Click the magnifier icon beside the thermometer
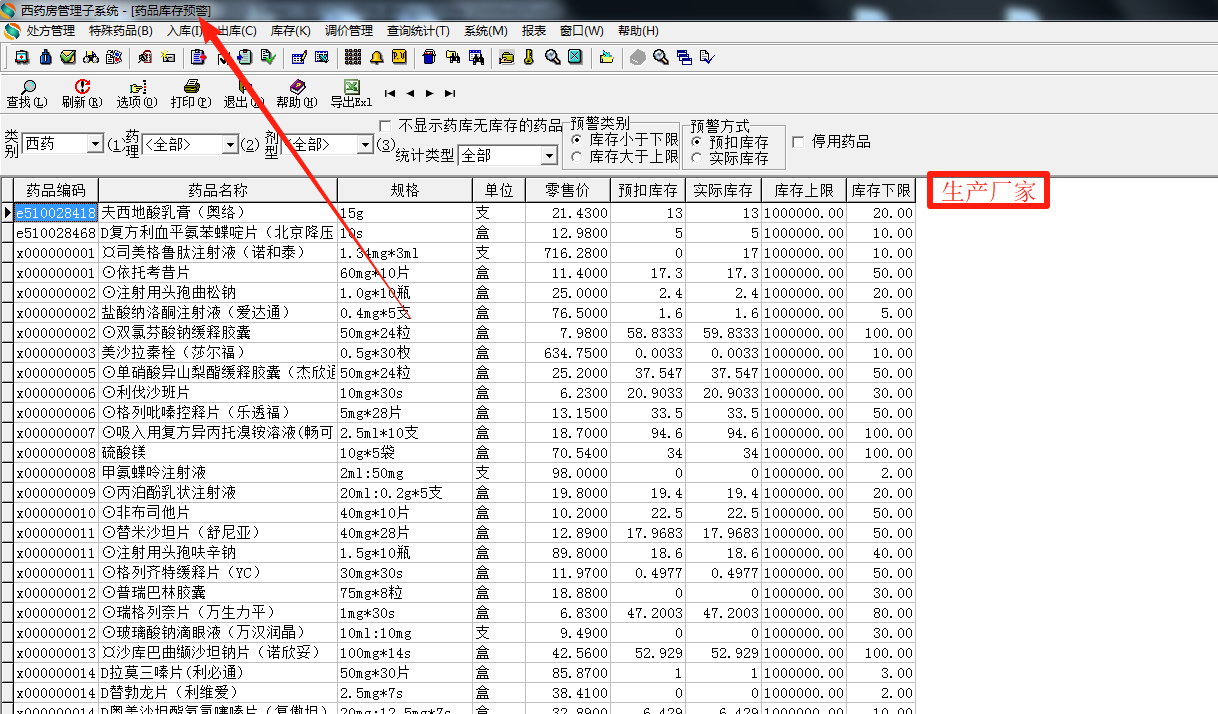Screen dimensions: 1218x714 [x=552, y=57]
